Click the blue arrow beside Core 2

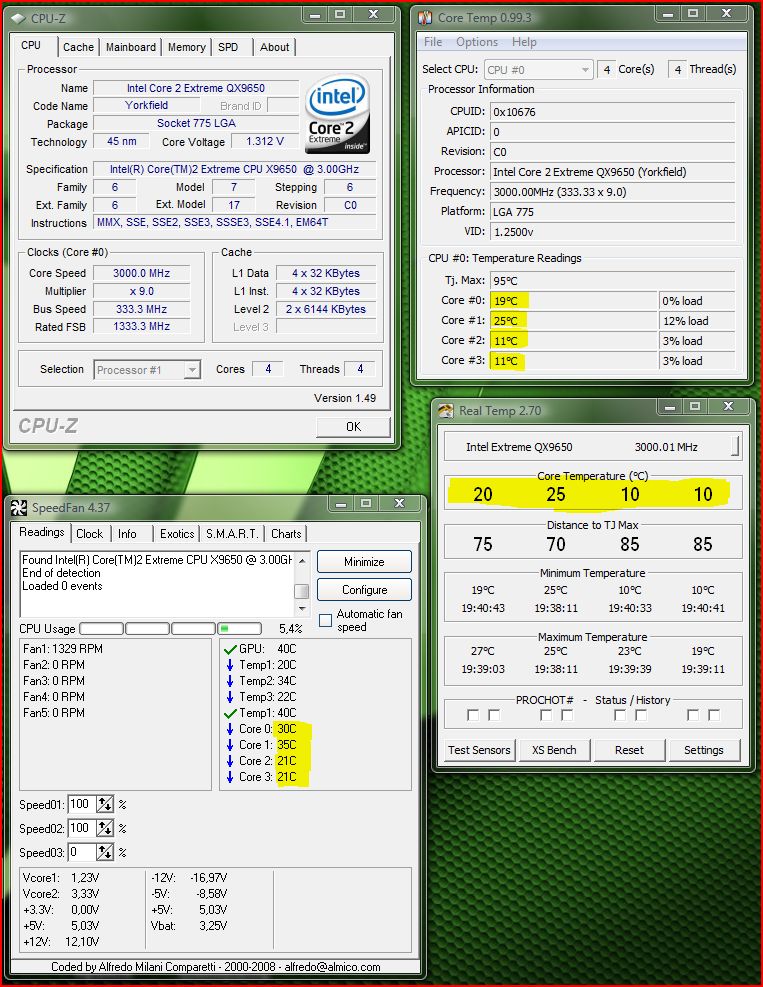click(230, 761)
